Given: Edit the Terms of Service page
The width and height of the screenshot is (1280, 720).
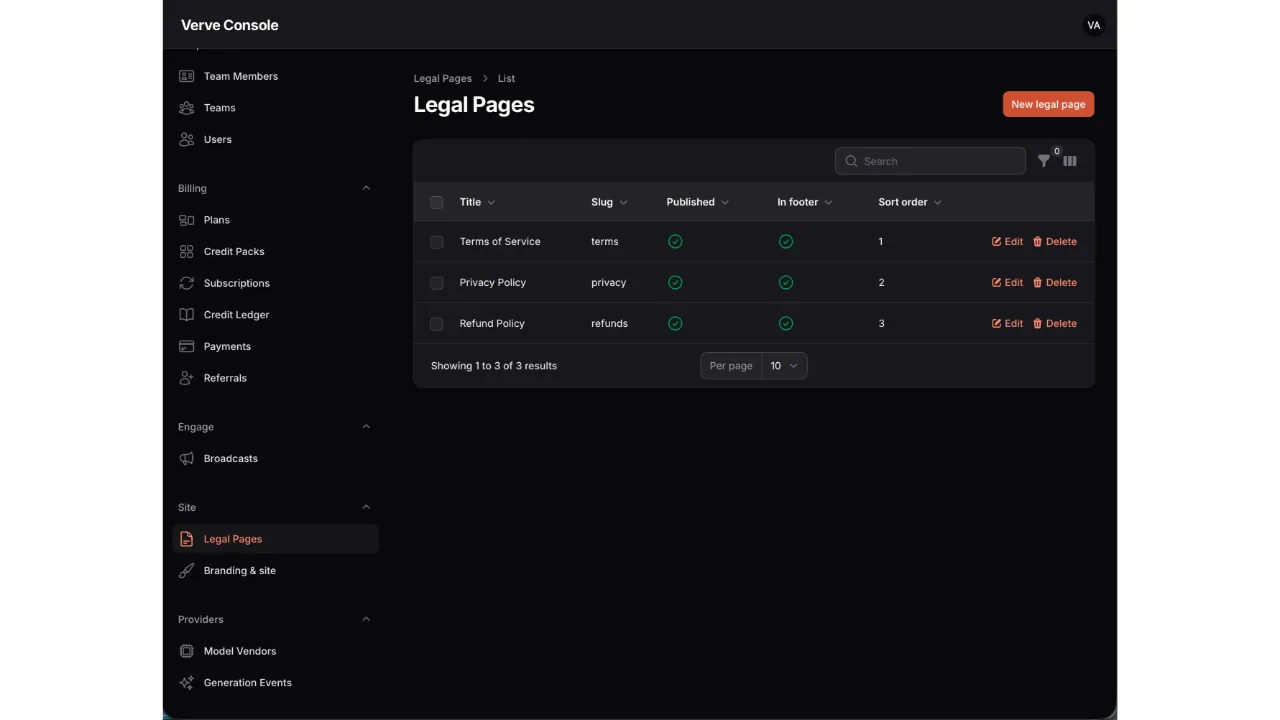Looking at the screenshot, I should tap(1007, 242).
